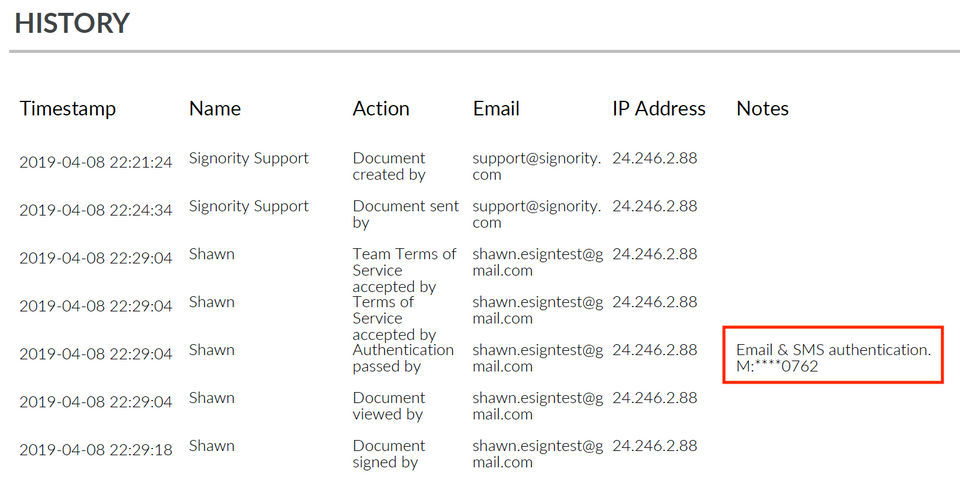The image size is (960, 482).
Task: Click Signority Support name in document created row
Action: pos(249,158)
